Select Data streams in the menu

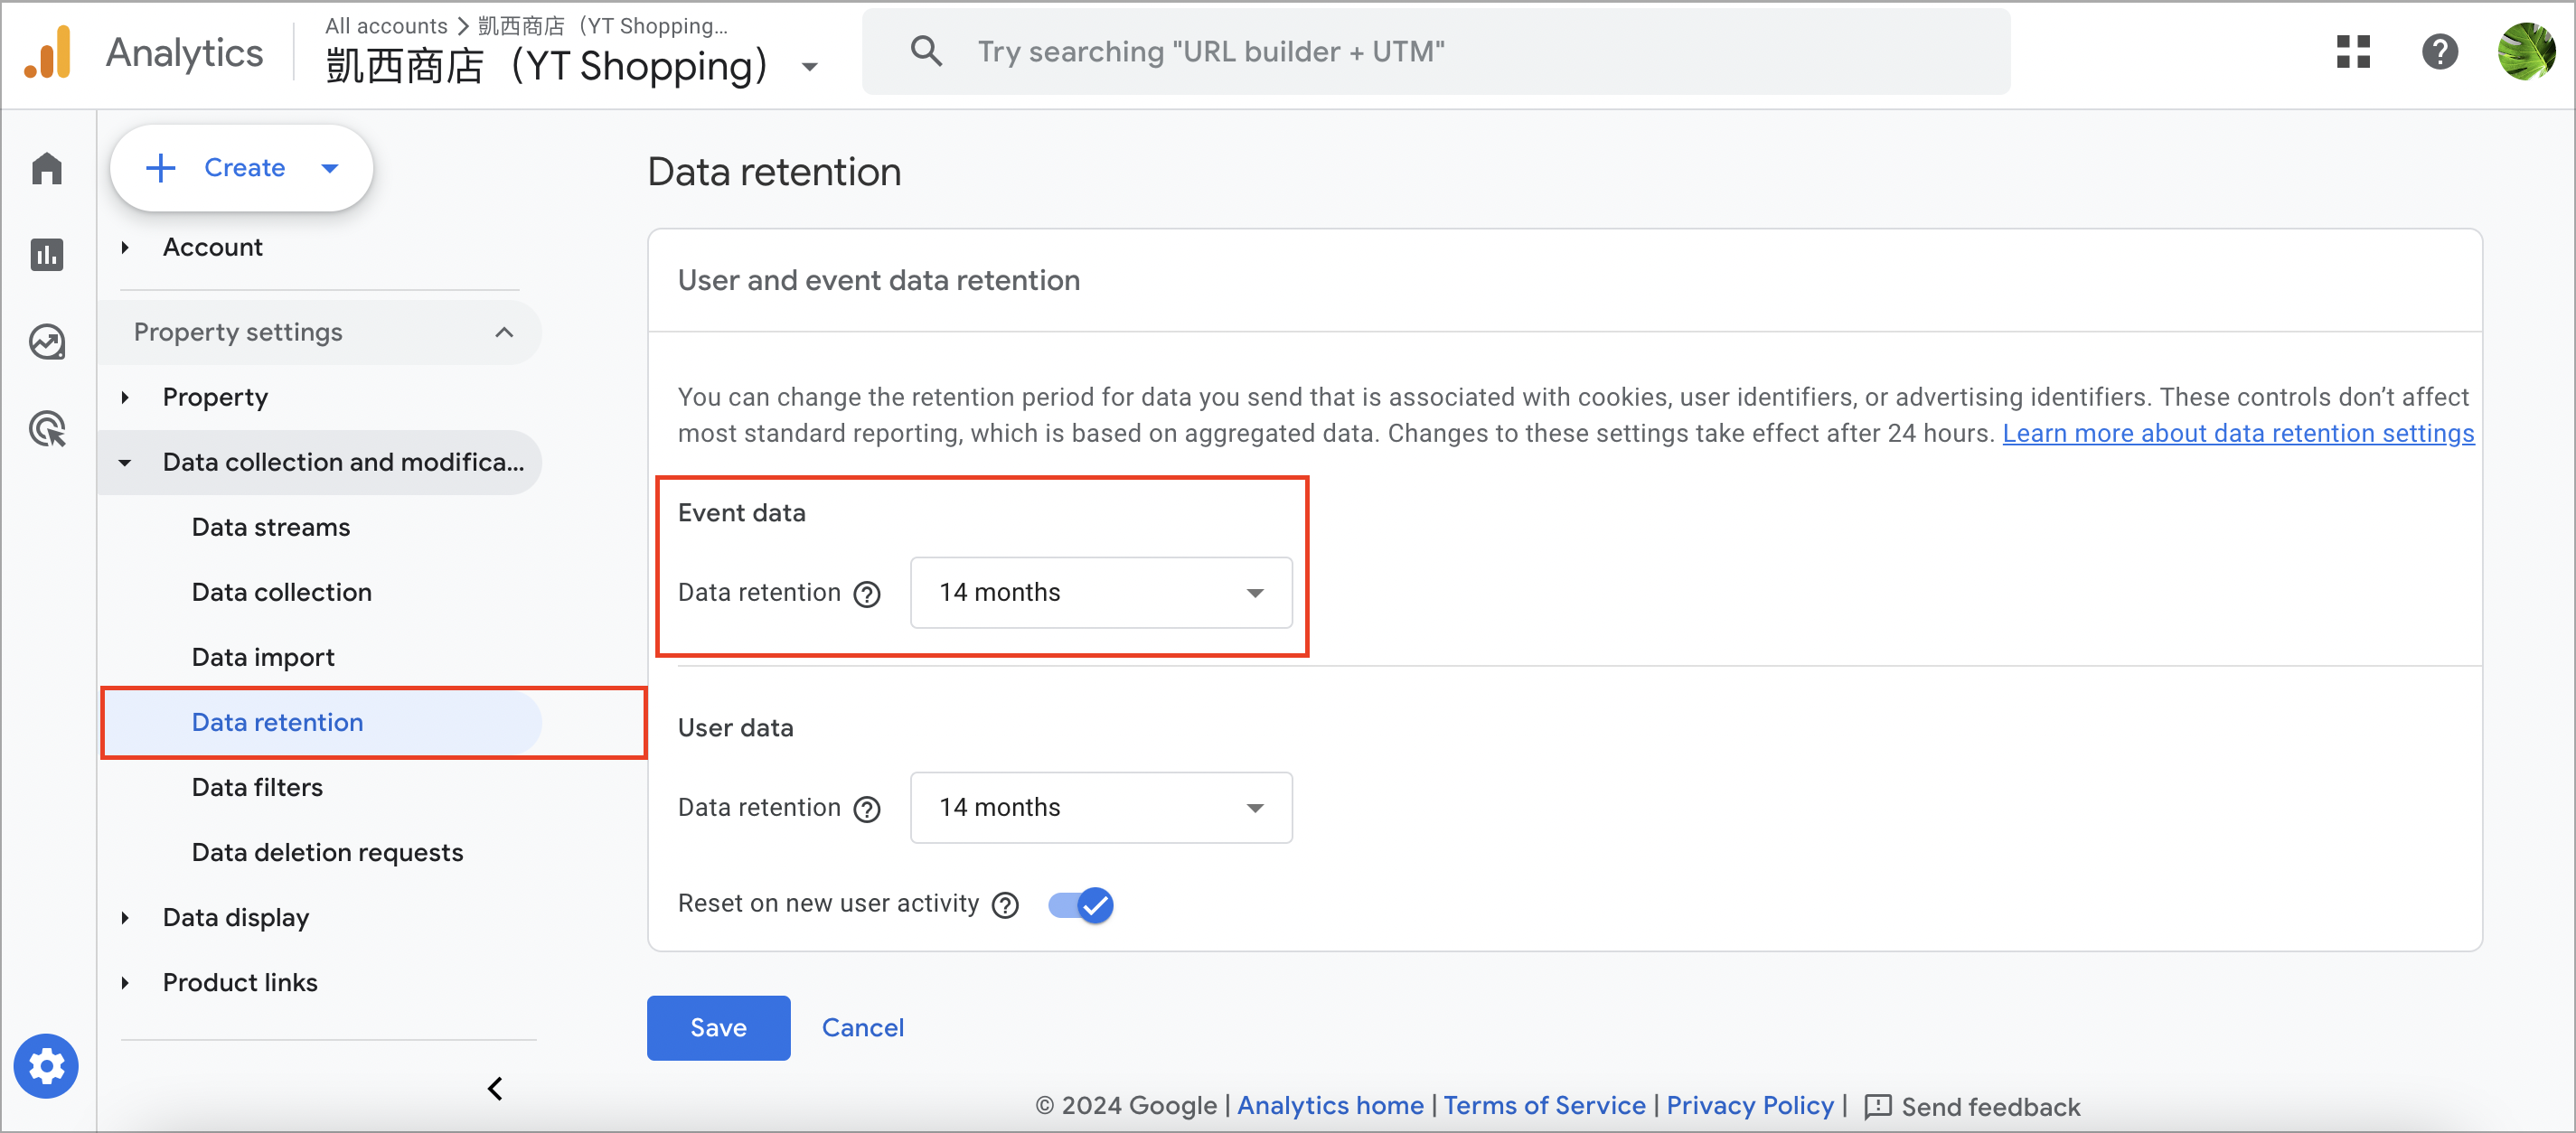[271, 527]
